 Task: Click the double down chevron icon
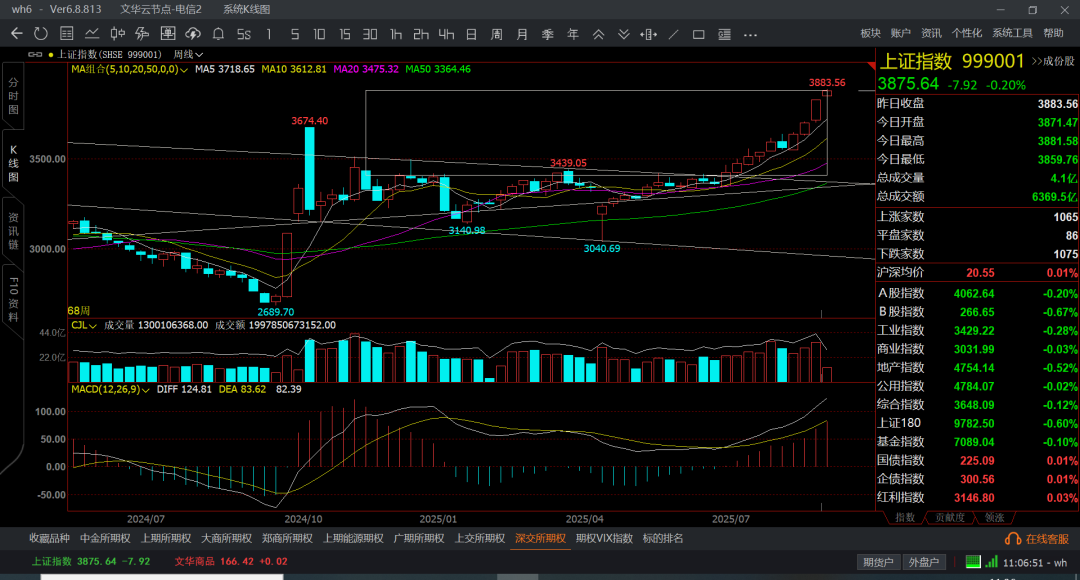point(623,34)
